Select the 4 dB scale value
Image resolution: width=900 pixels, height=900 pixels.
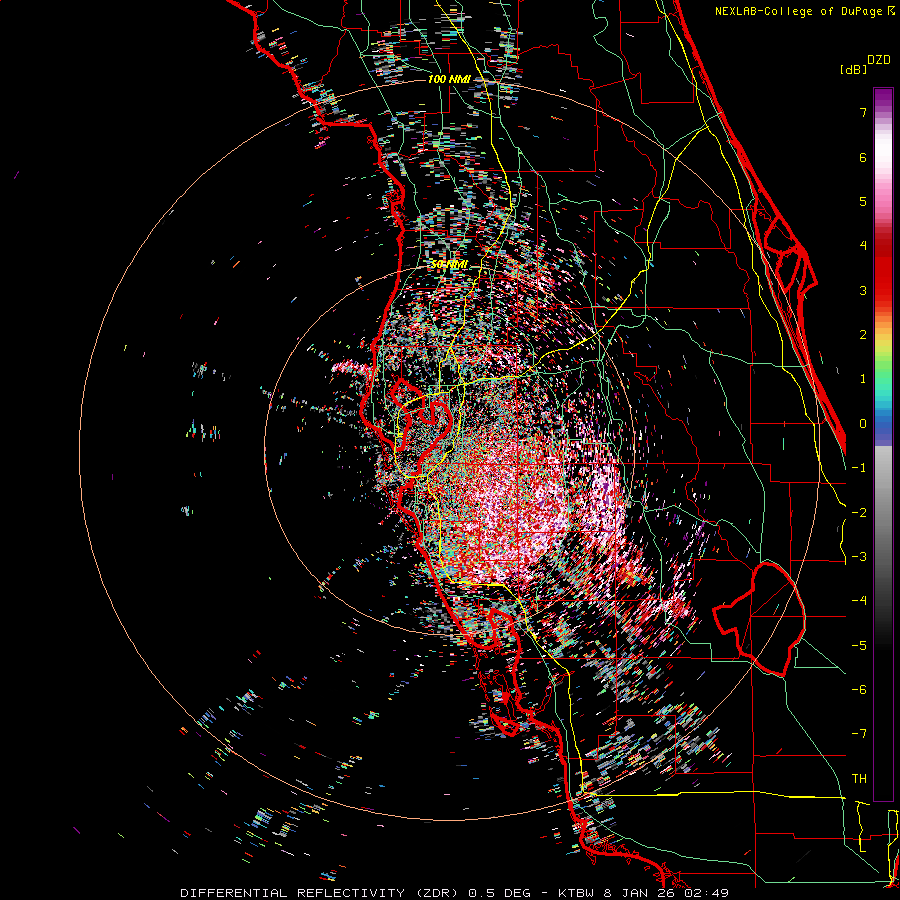[x=863, y=246]
